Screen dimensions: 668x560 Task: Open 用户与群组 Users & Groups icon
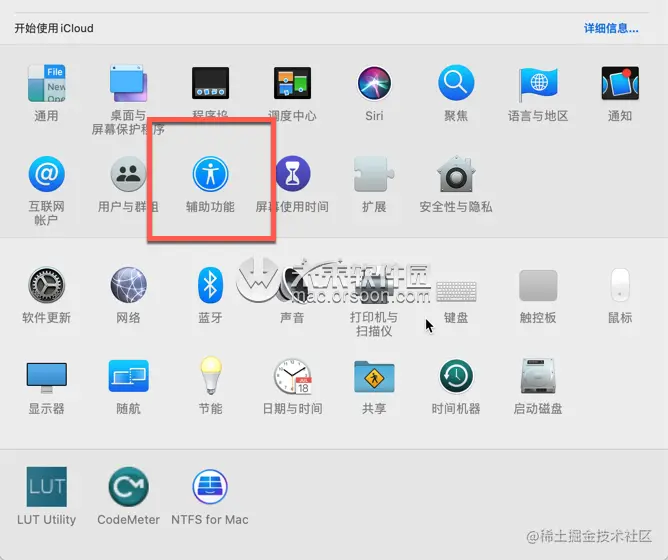coord(128,174)
